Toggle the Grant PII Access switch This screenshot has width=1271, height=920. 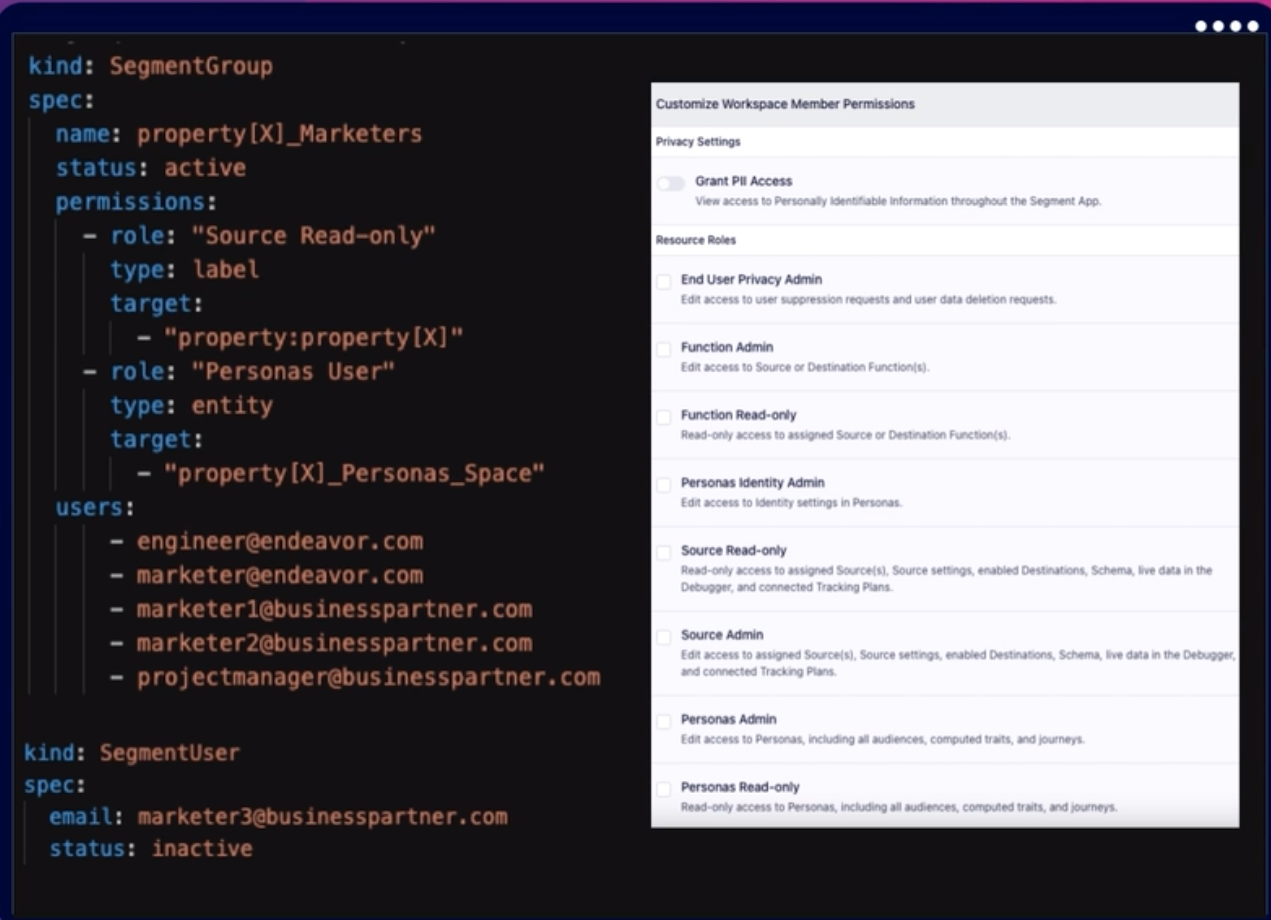[x=671, y=183]
